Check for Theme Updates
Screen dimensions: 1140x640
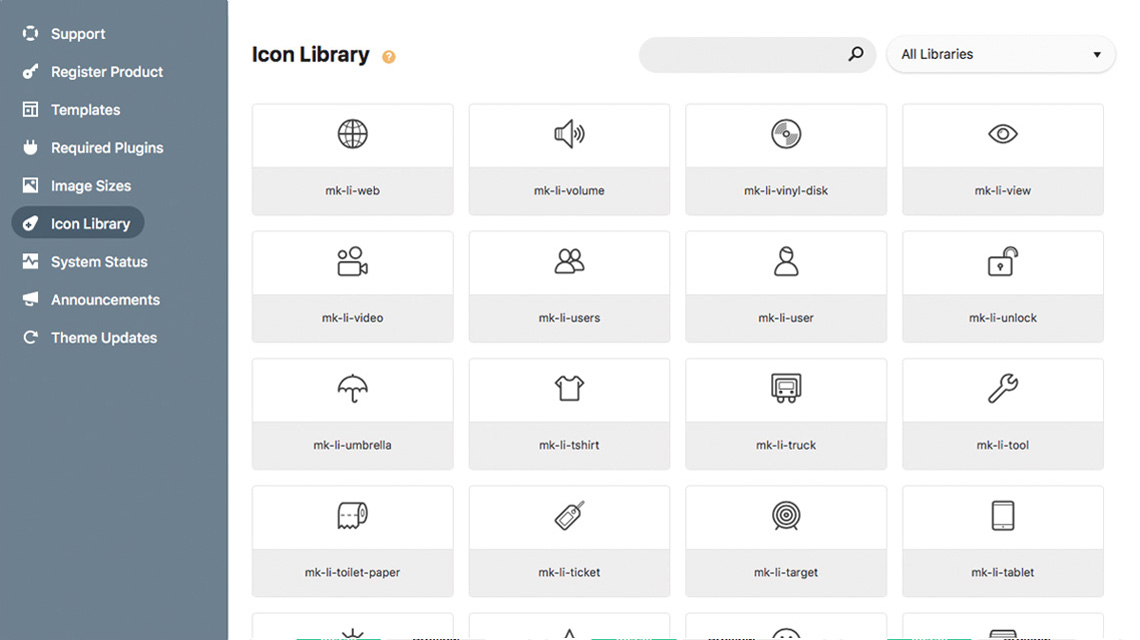click(x=104, y=337)
